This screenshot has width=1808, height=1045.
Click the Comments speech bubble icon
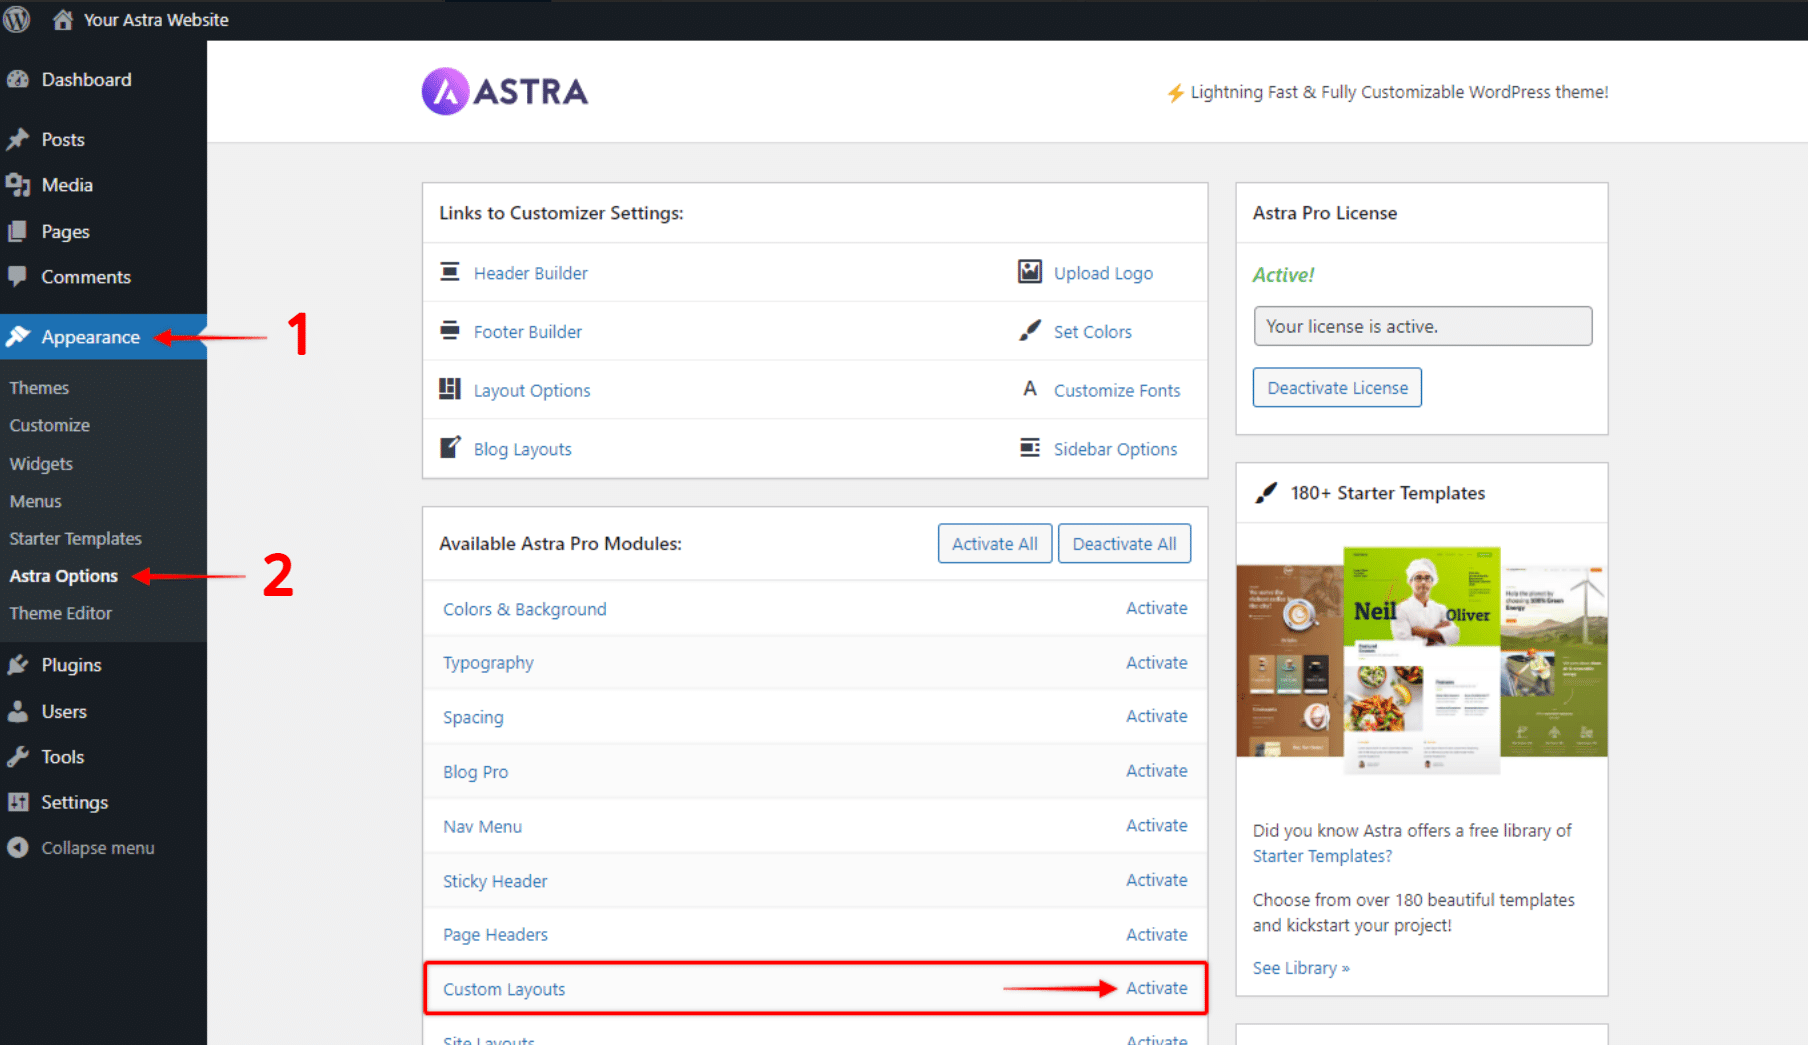[x=18, y=277]
